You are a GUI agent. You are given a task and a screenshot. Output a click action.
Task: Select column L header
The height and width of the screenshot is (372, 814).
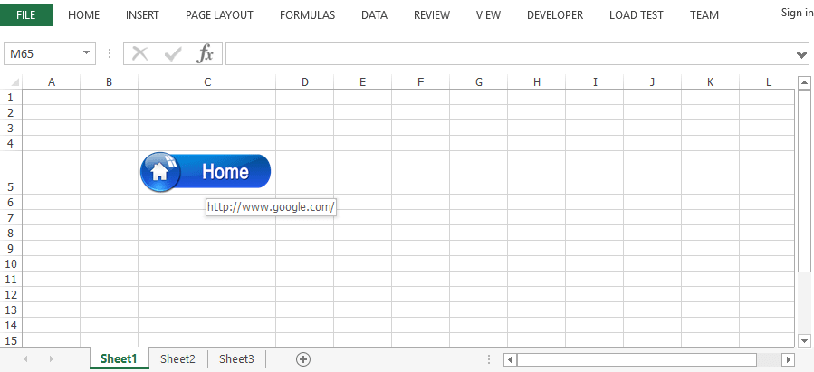tap(768, 82)
